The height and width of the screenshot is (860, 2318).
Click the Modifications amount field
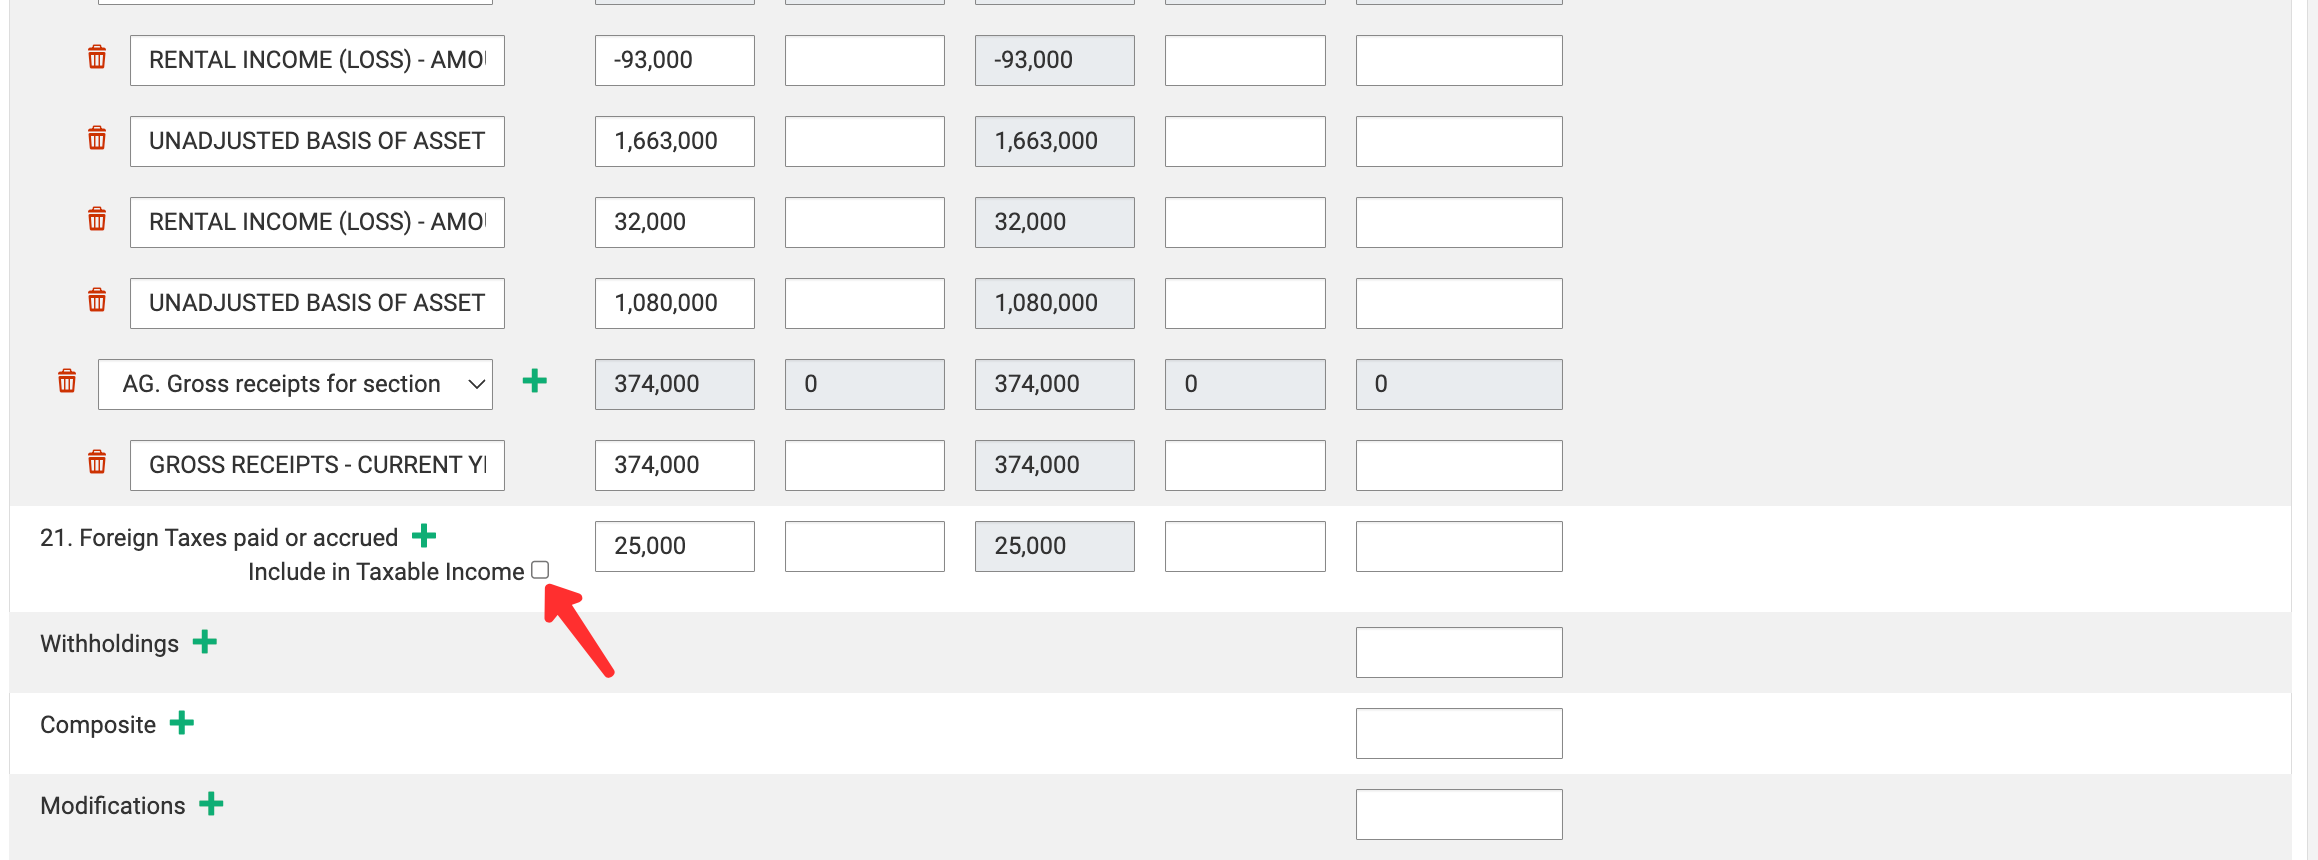1458,814
